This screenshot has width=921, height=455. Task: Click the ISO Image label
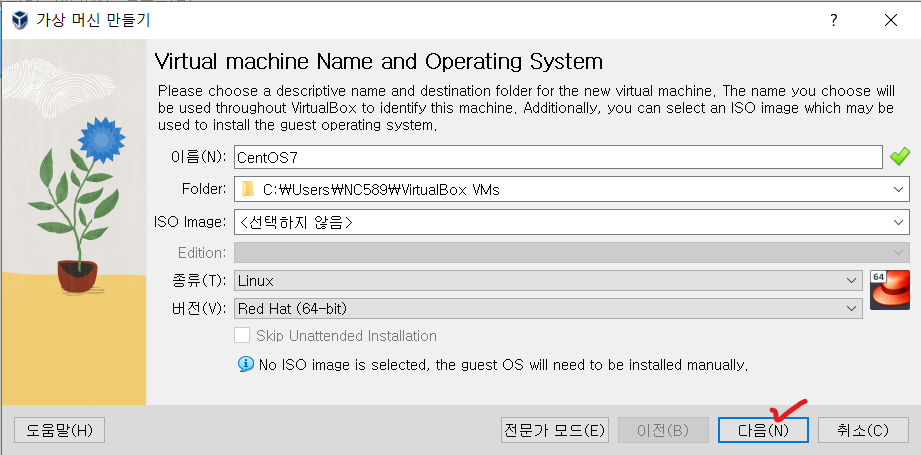pyautogui.click(x=190, y=222)
